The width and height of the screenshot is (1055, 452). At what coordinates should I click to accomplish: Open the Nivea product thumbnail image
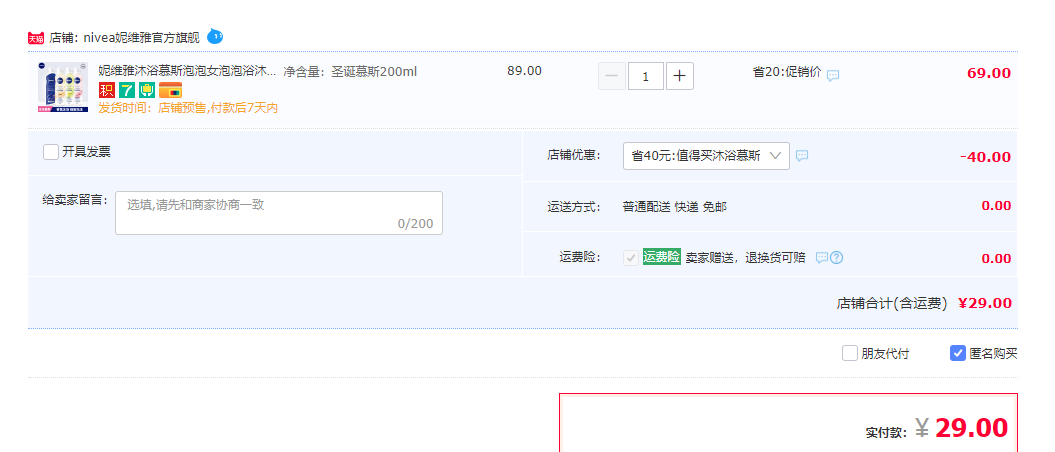point(63,87)
